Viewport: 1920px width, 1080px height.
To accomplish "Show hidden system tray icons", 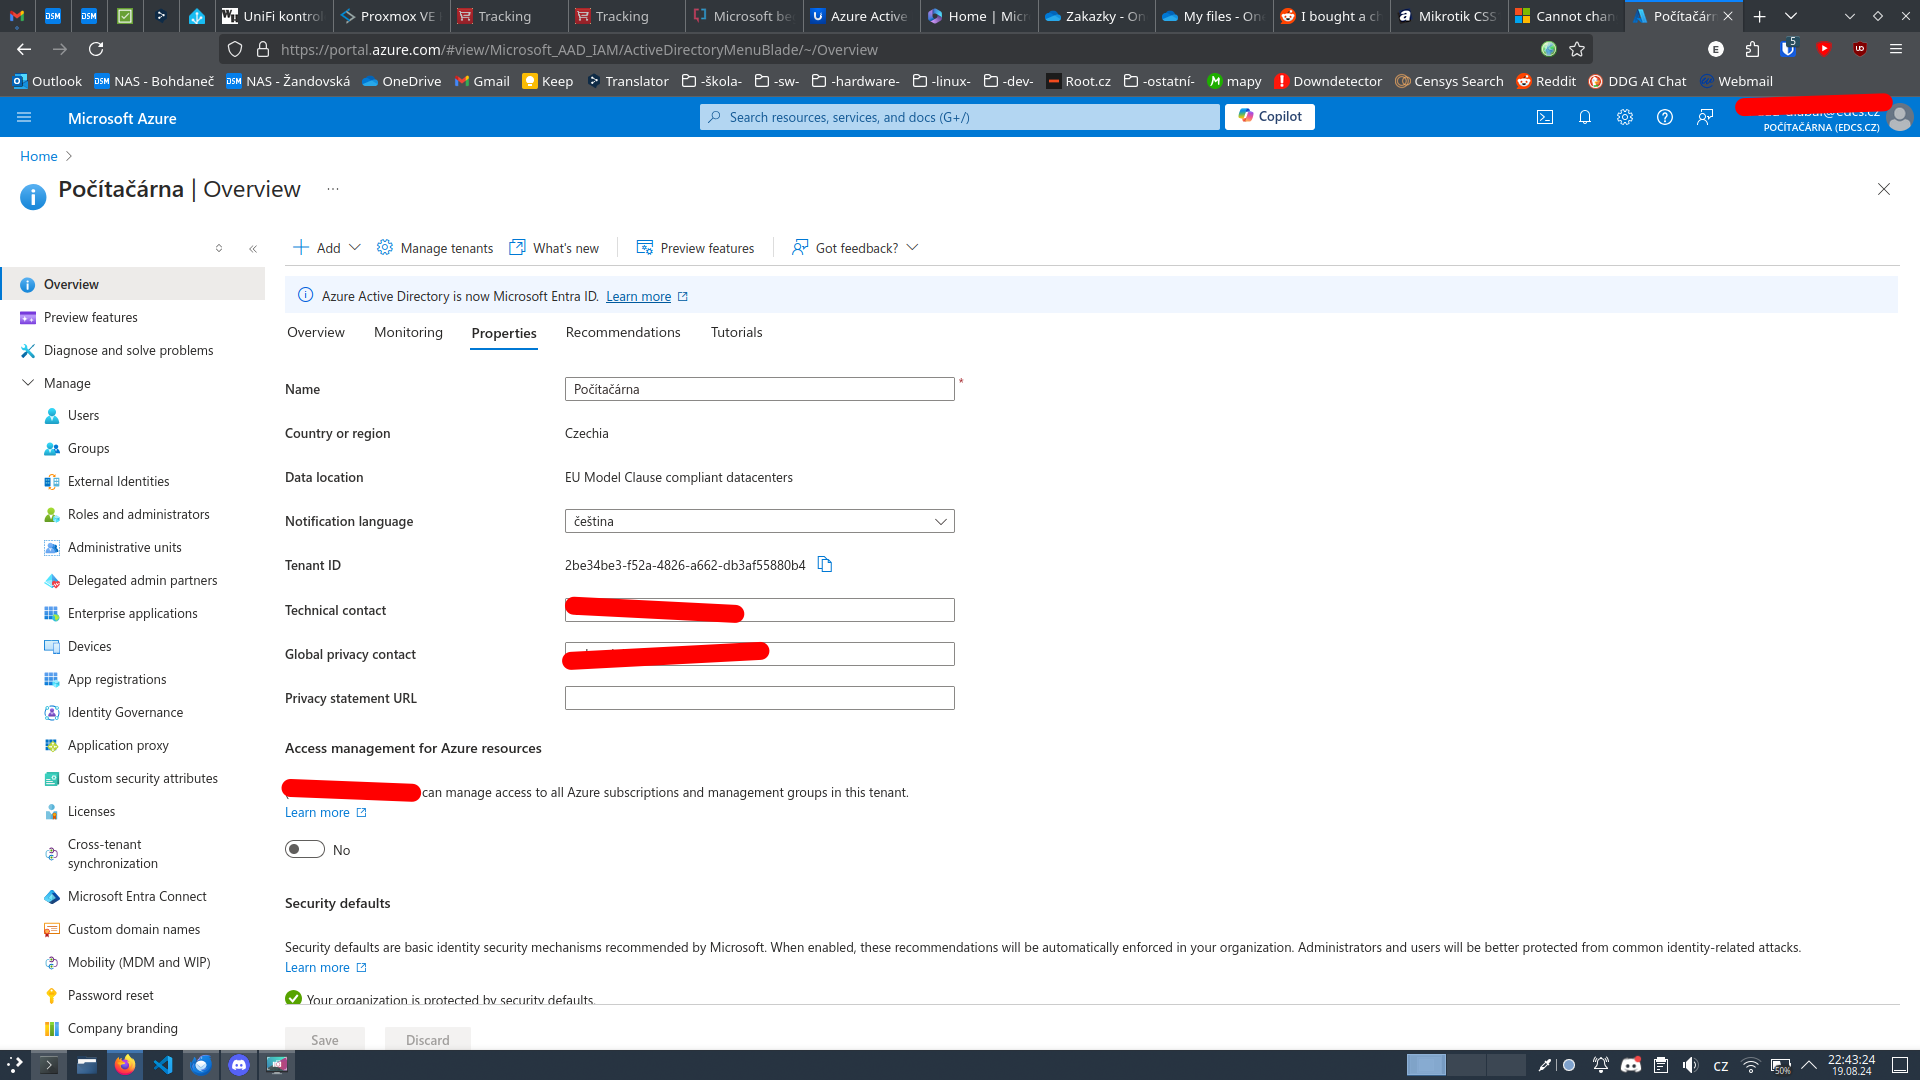I will click(x=1809, y=1065).
